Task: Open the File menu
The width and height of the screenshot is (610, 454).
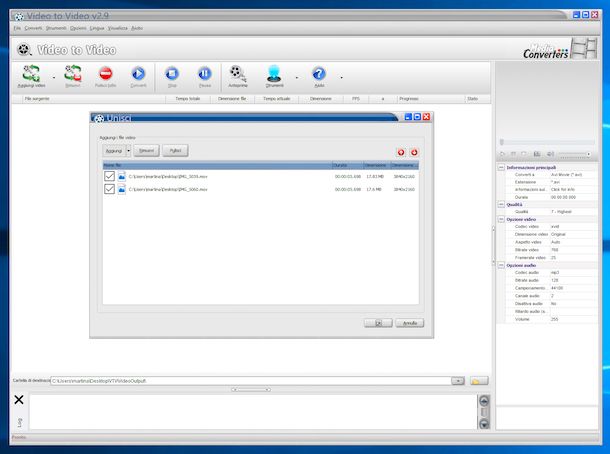Action: click(x=17, y=28)
